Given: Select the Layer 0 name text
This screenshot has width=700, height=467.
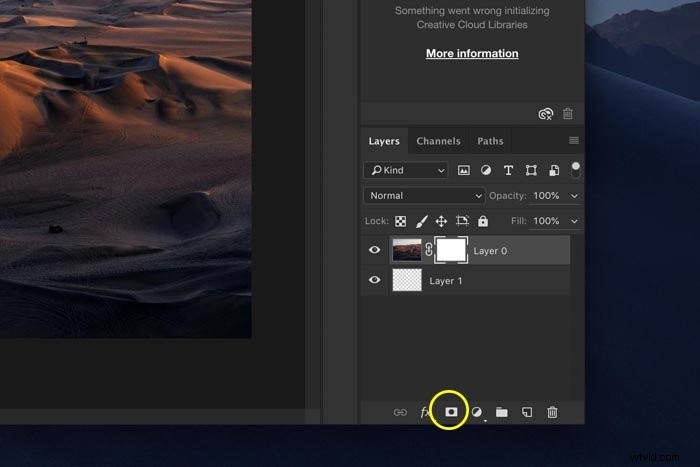Looking at the screenshot, I should click(x=490, y=251).
